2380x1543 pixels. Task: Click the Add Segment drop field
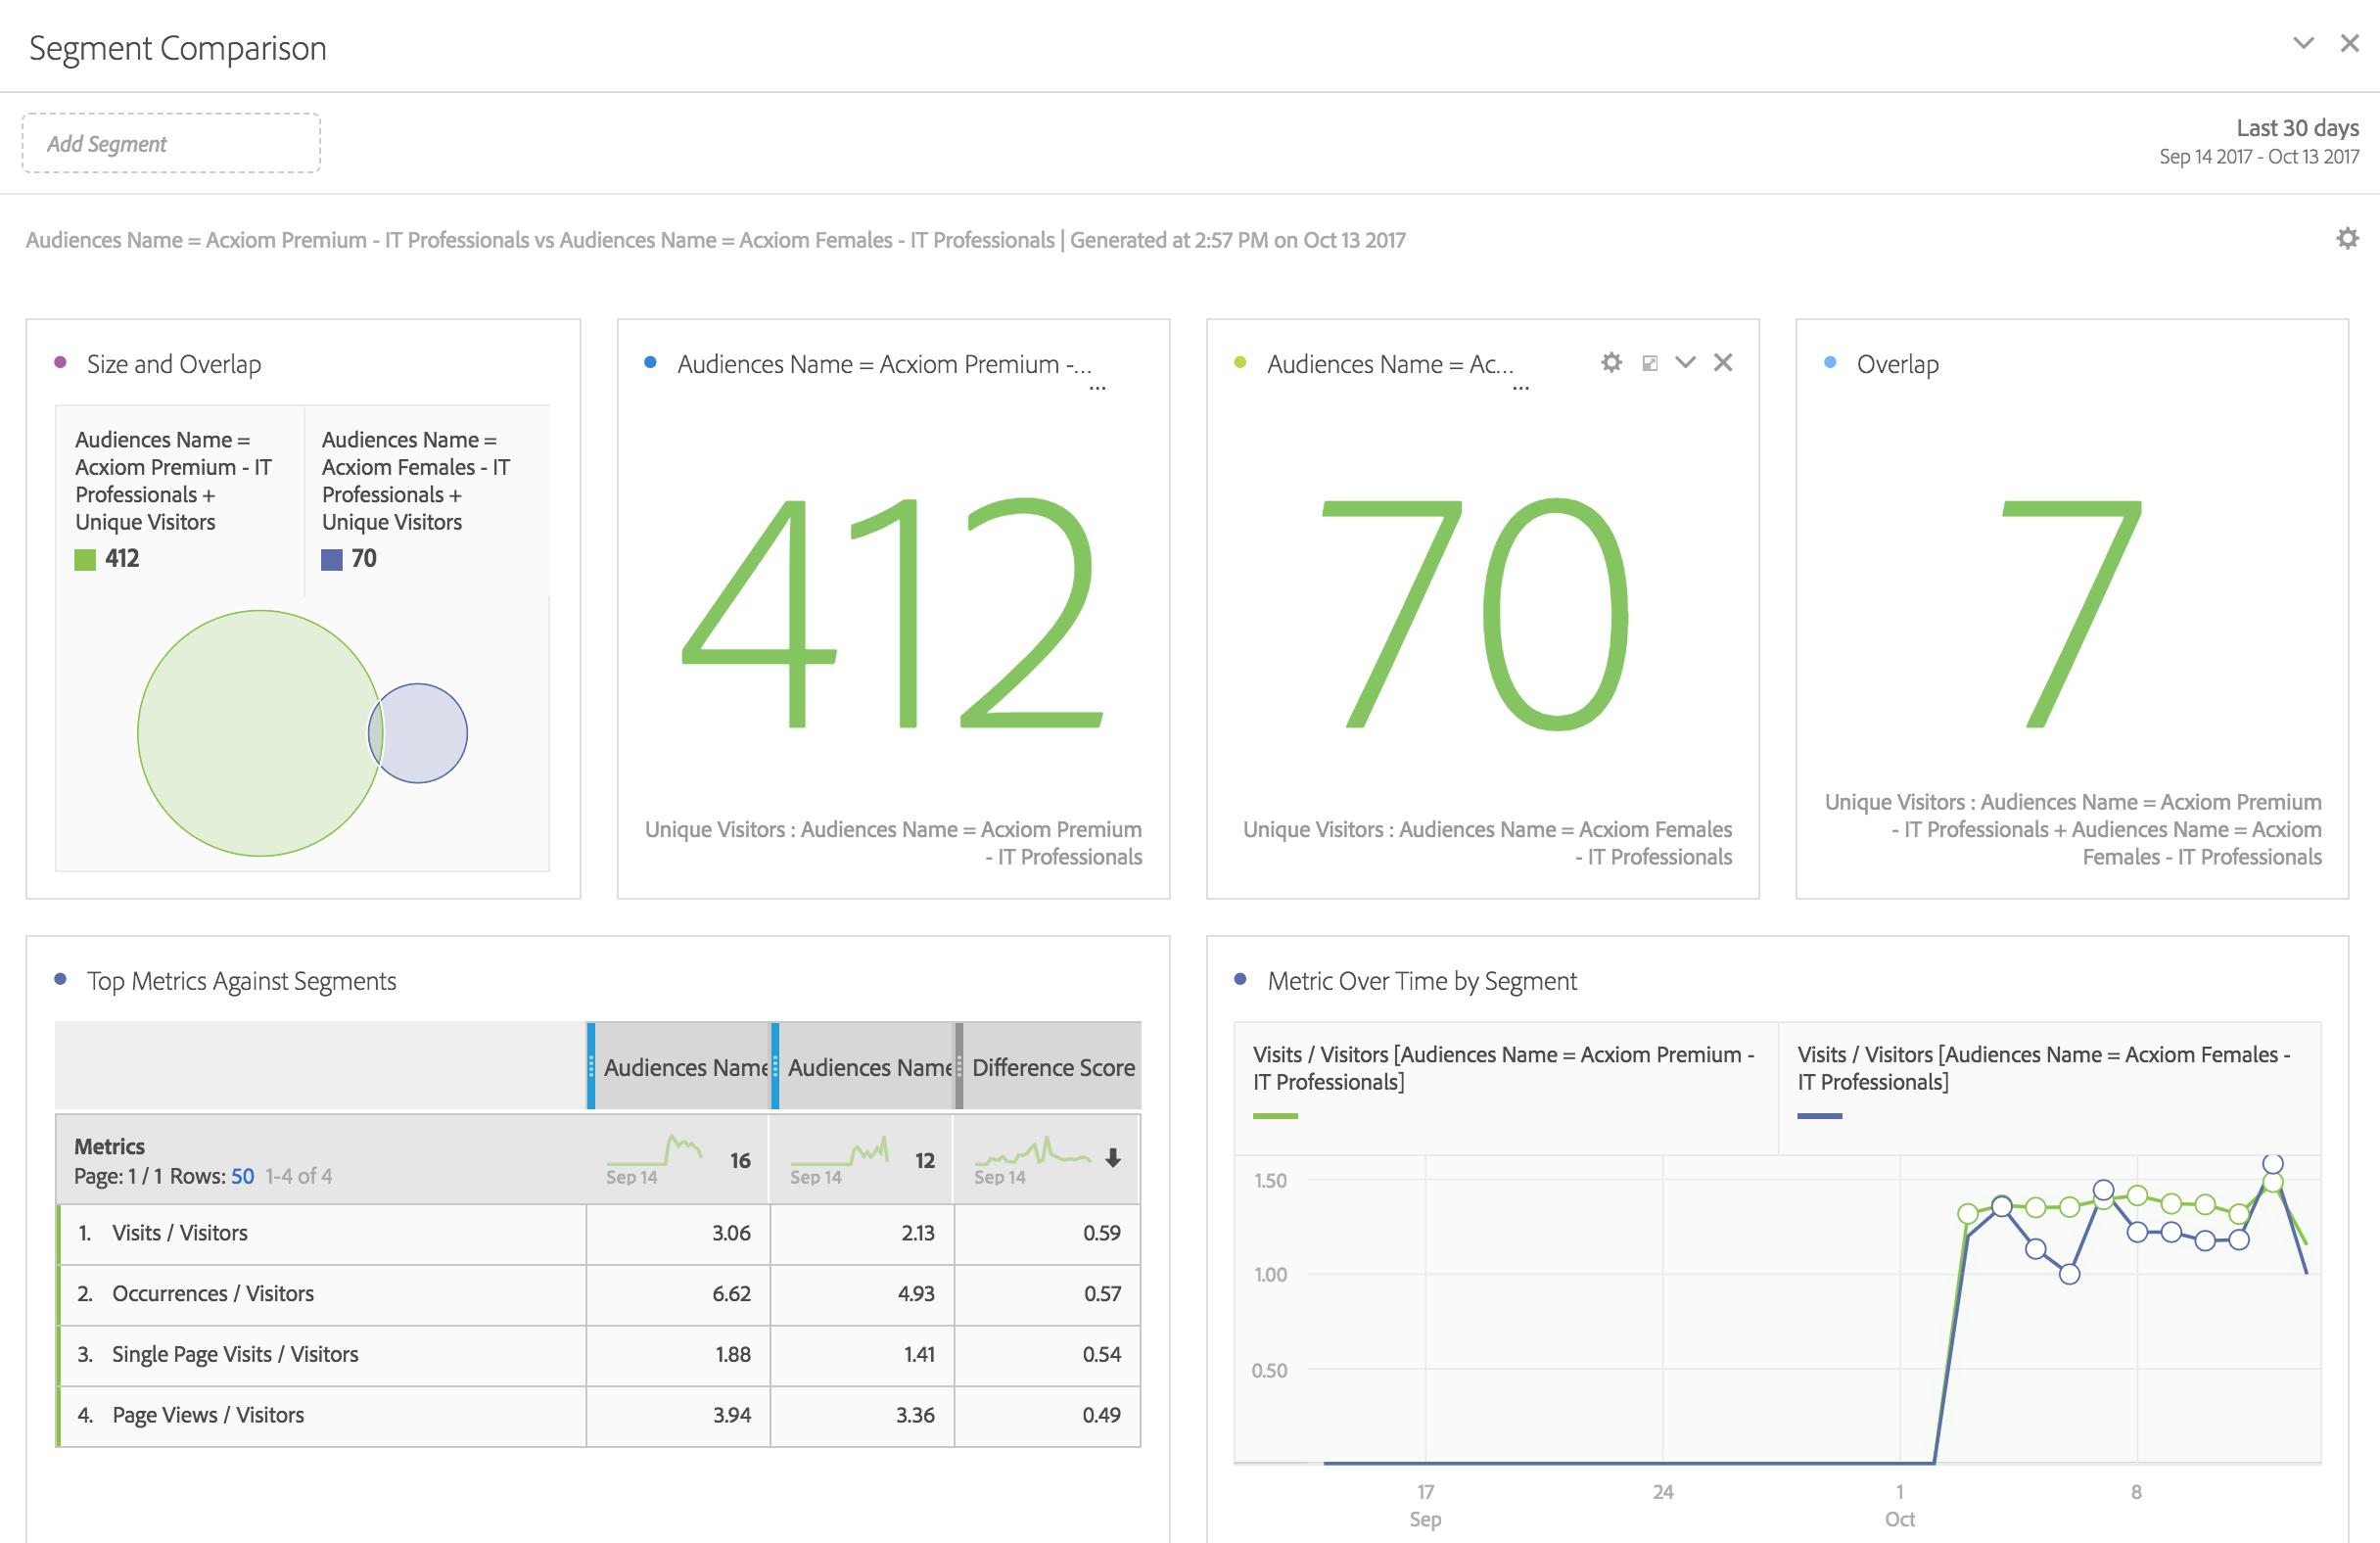171,144
